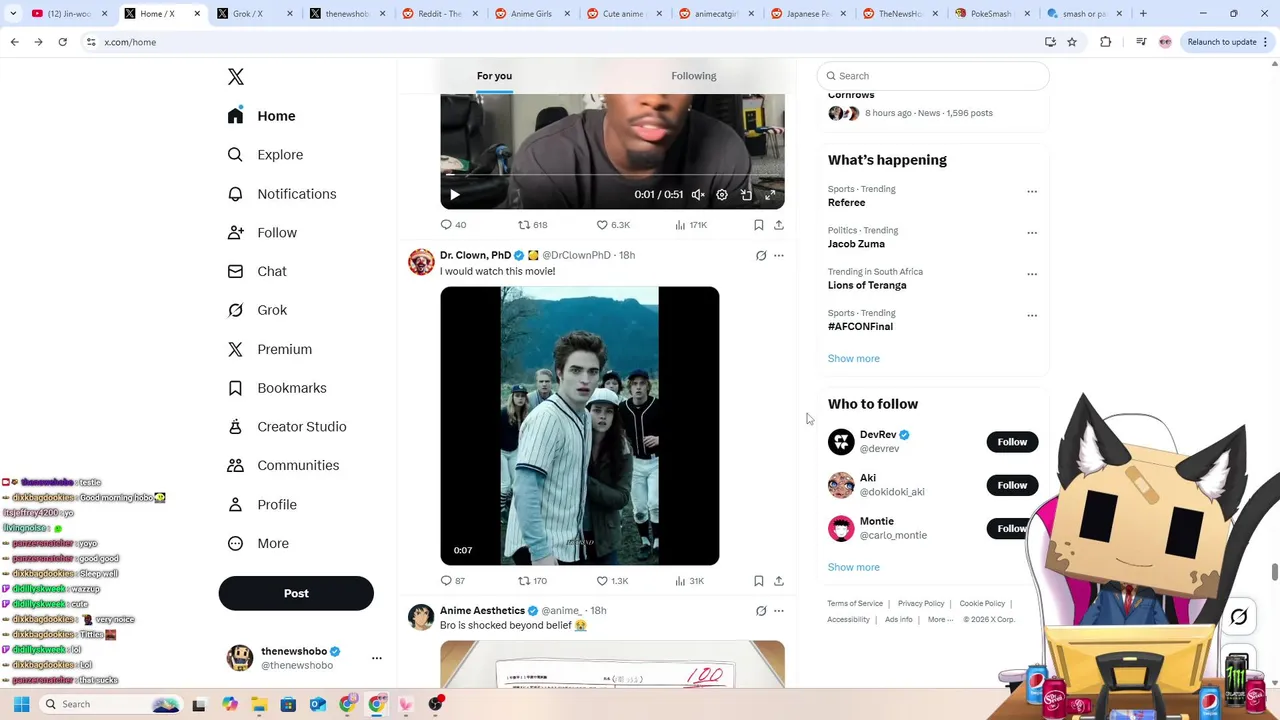Open more options on Anime Aesthetics post
Screen dimensions: 1280x720
click(x=779, y=611)
